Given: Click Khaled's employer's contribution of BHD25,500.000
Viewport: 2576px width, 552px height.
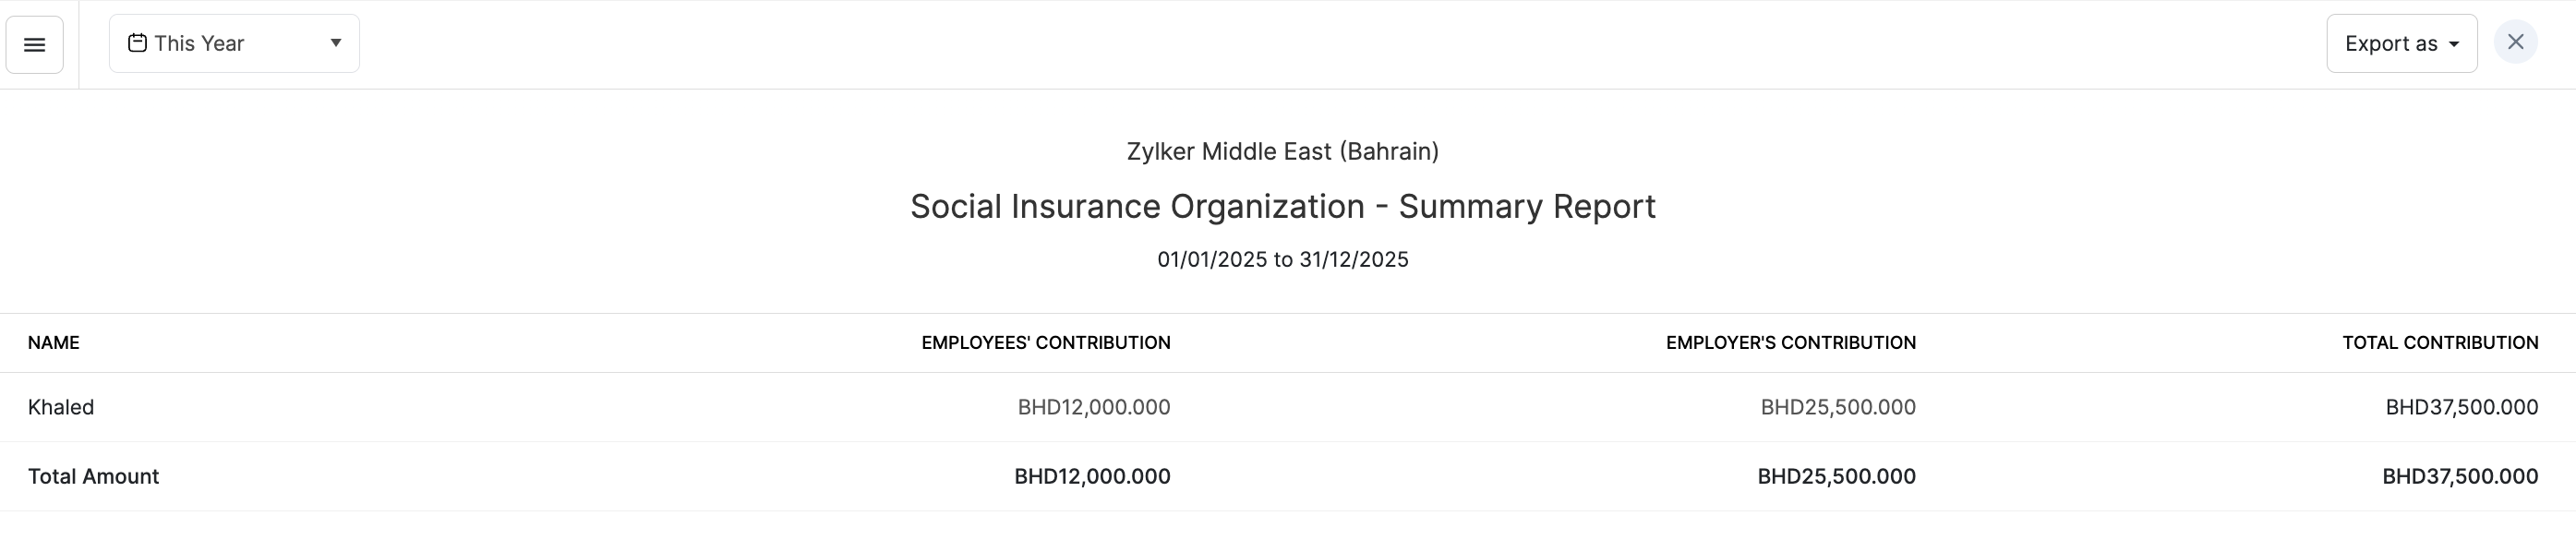Looking at the screenshot, I should click(x=1837, y=407).
